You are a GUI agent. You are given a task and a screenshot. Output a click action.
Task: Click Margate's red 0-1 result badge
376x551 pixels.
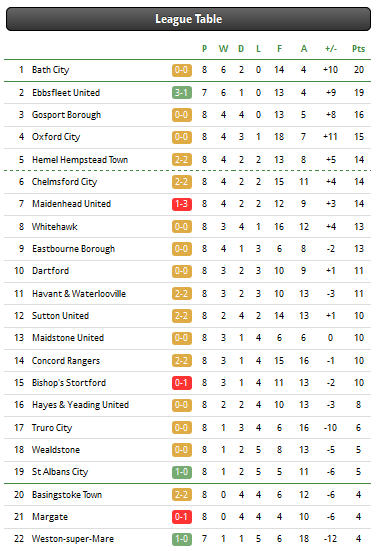coord(182,517)
